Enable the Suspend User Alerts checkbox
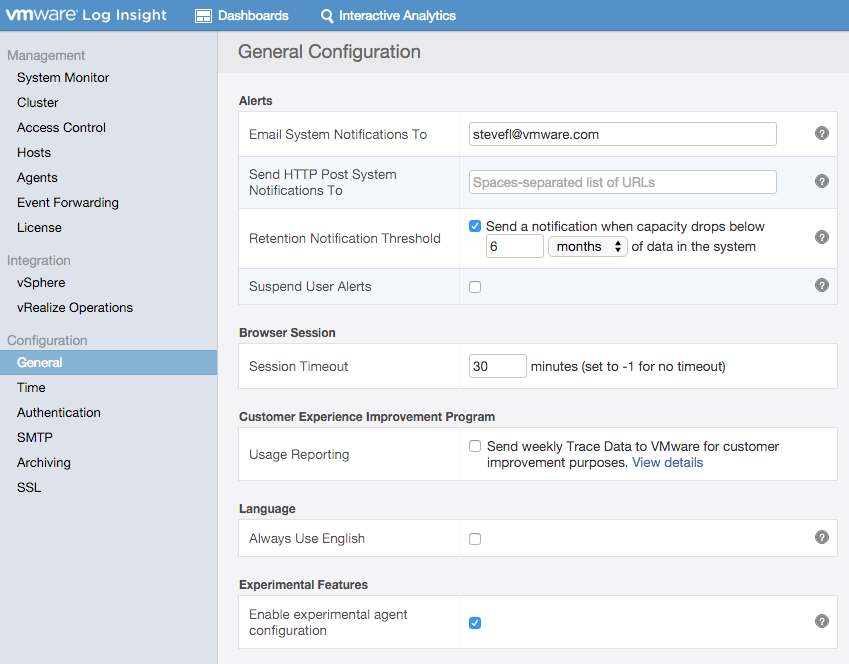This screenshot has width=849, height=664. 475,287
